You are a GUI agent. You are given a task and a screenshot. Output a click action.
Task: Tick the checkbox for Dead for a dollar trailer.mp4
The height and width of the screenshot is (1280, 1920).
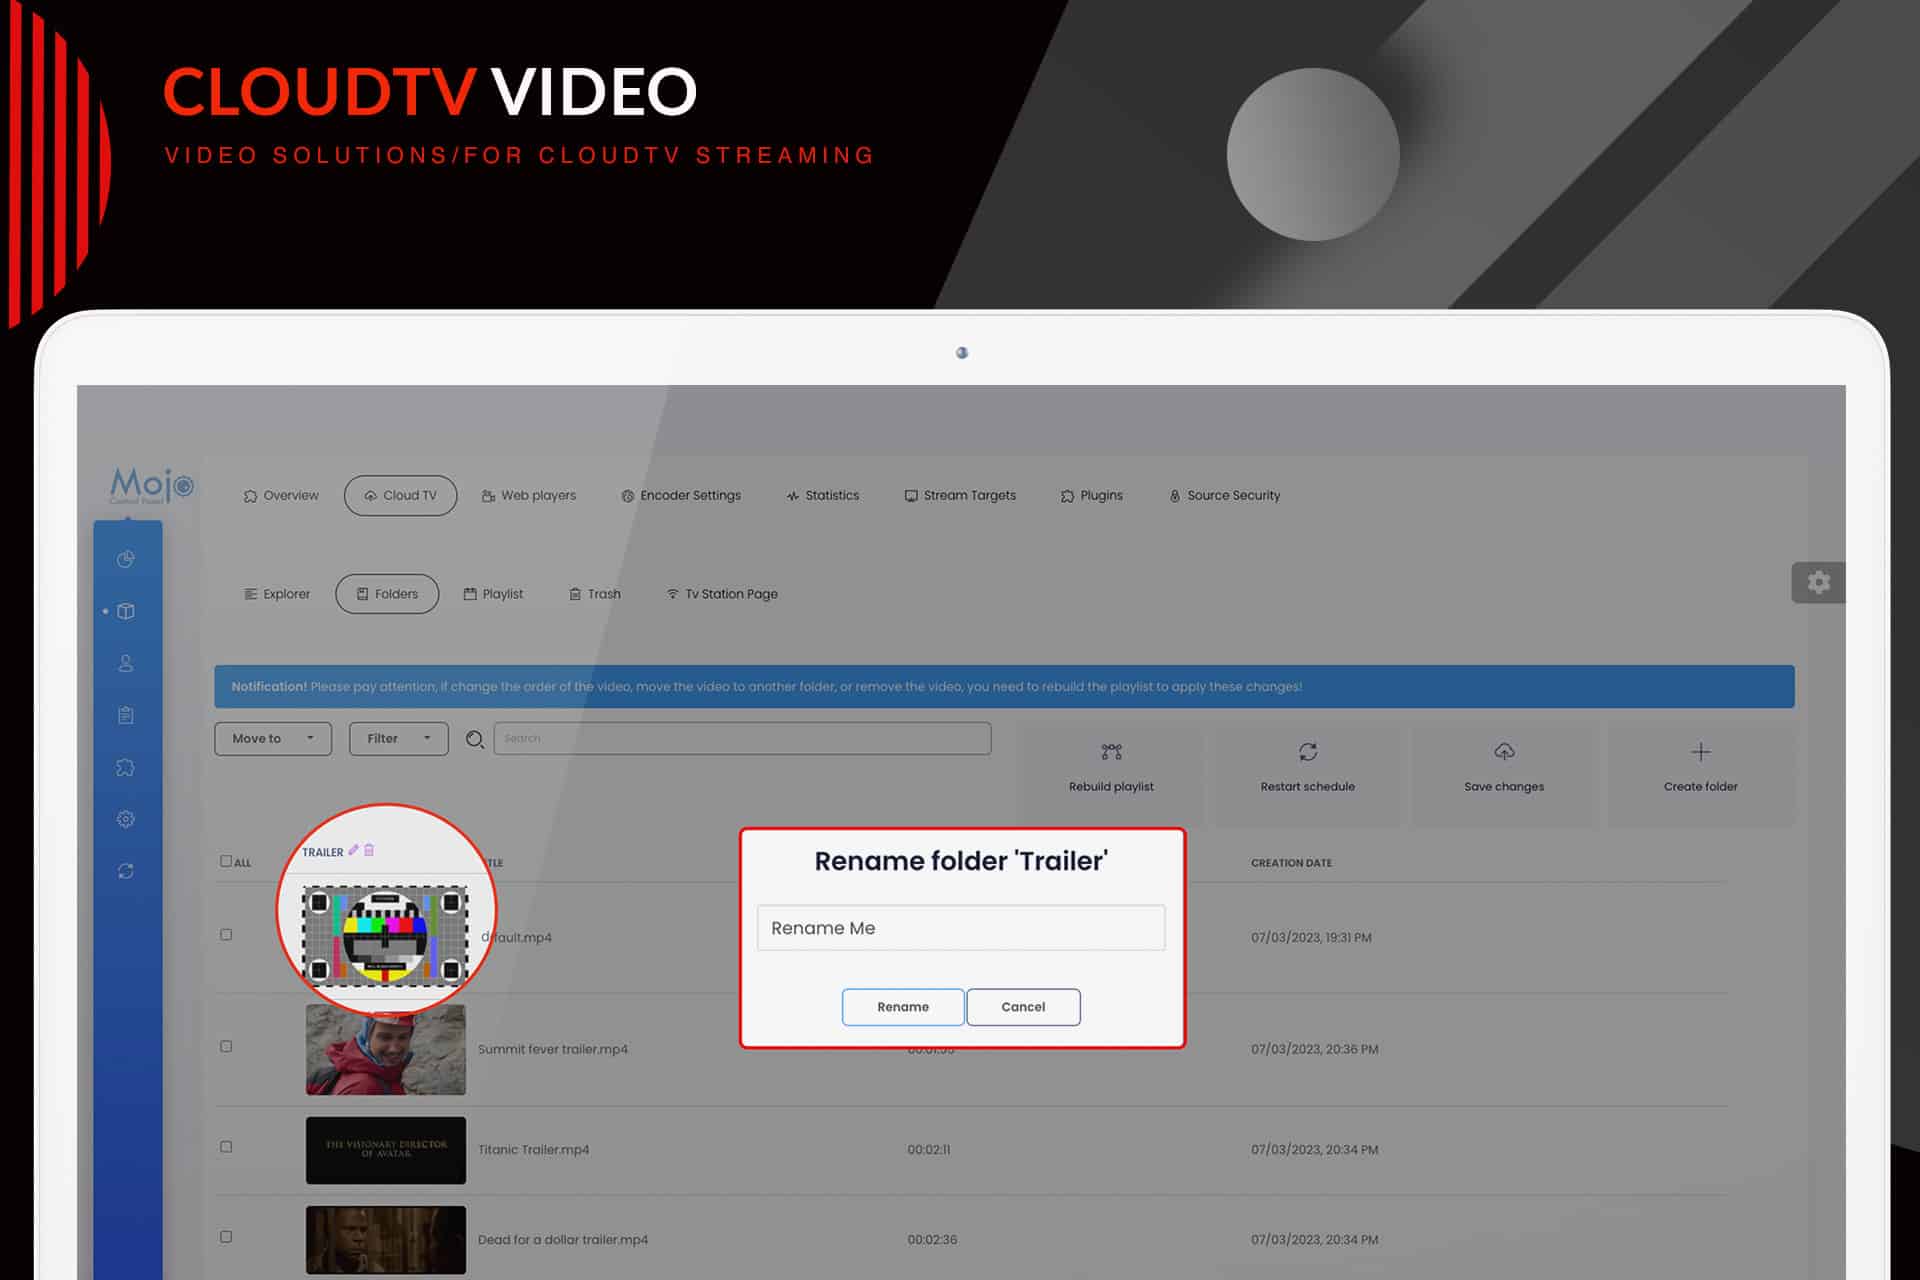tap(226, 1237)
